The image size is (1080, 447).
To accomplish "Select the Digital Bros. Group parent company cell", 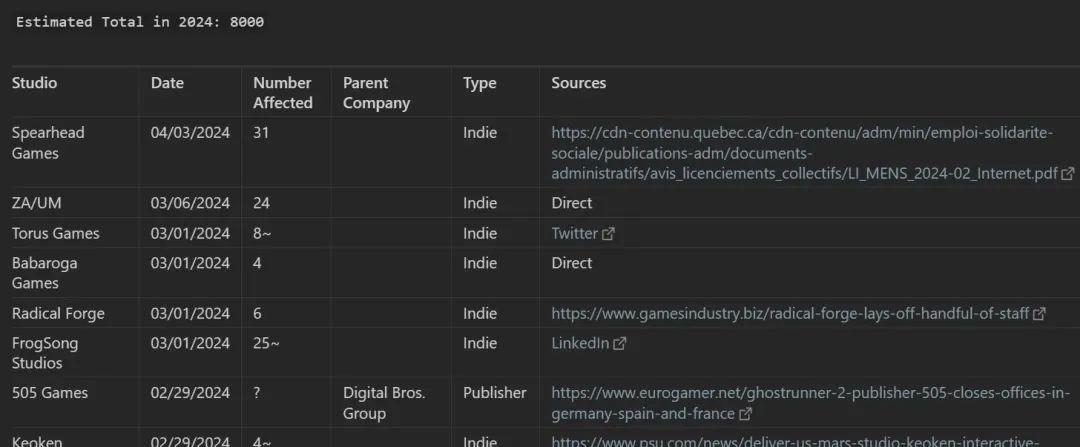I will 384,403.
